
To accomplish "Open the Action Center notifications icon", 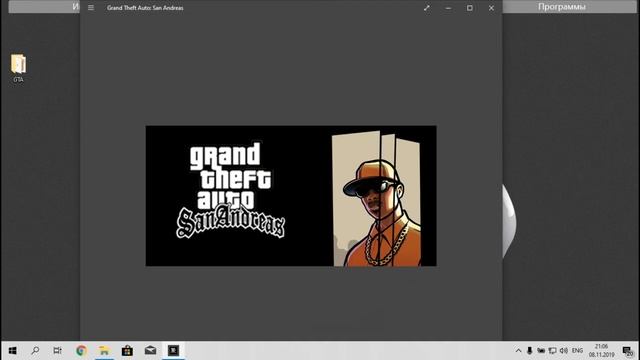I will [628, 351].
